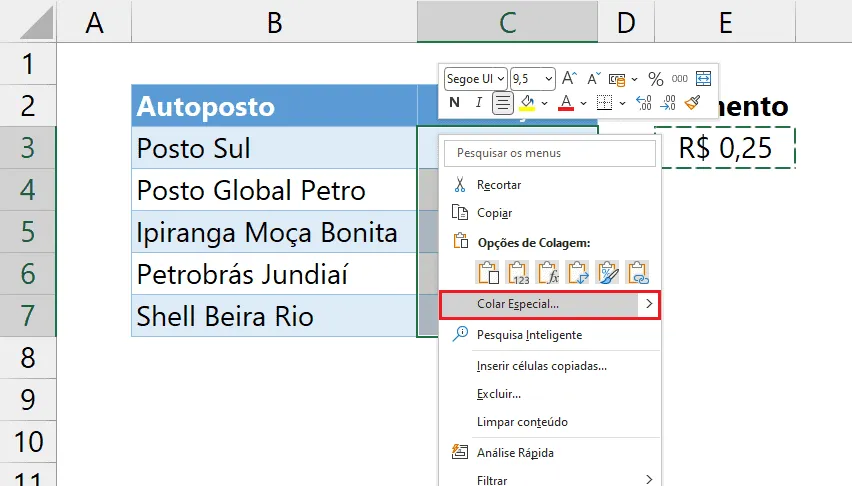
Task: Select row 10 header
Action: click(x=28, y=441)
